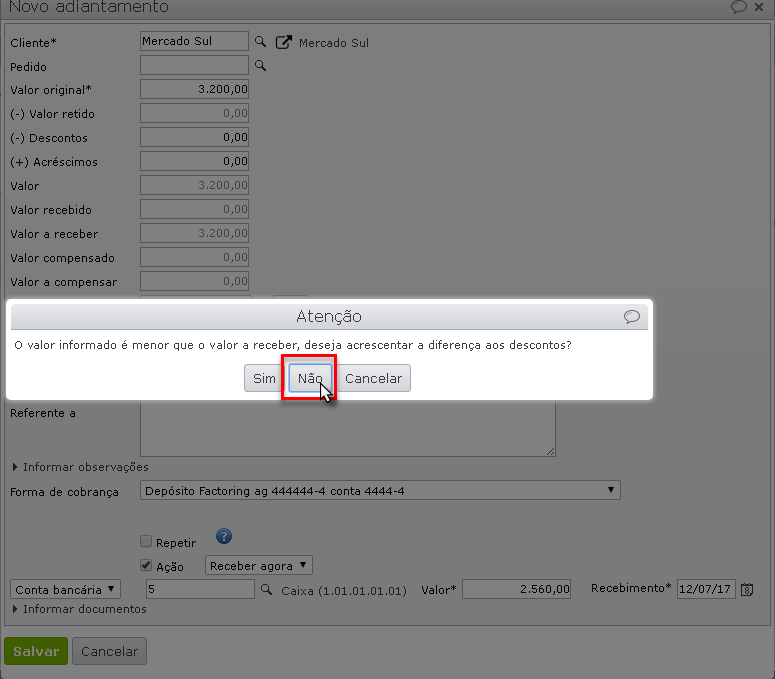Click Sim in the Atenção dialog
This screenshot has height=679, width=775.
(x=264, y=378)
